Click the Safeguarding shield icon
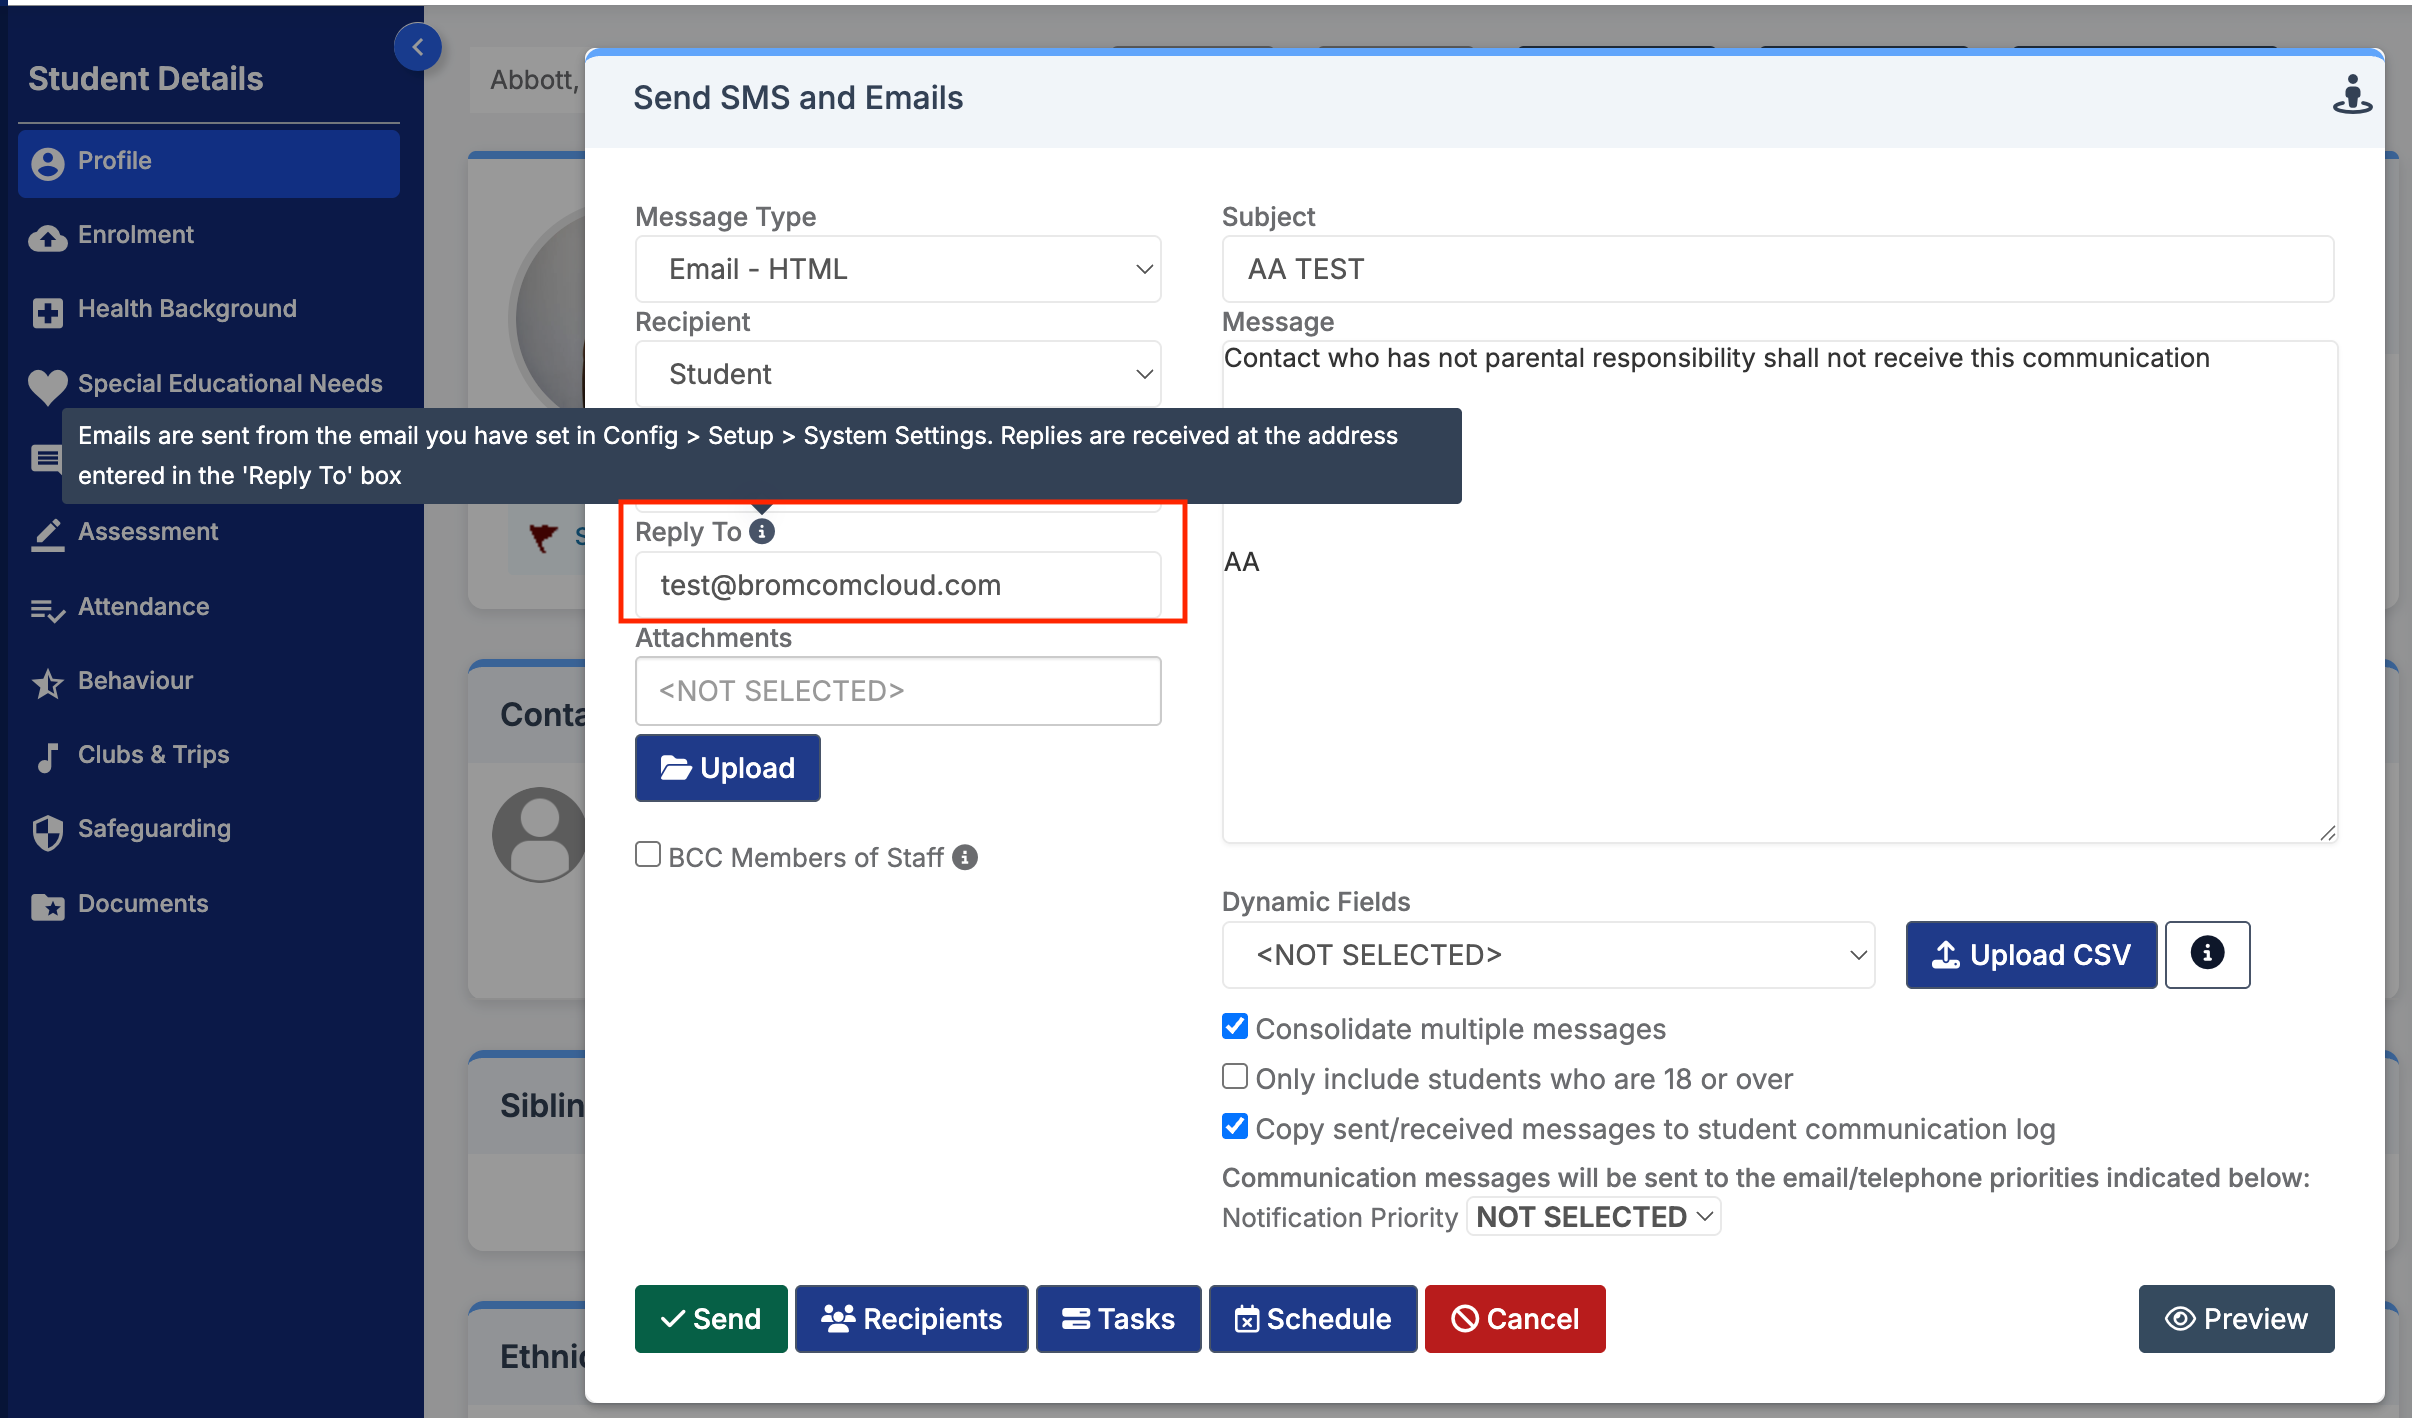This screenshot has height=1418, width=2412. click(x=47, y=832)
